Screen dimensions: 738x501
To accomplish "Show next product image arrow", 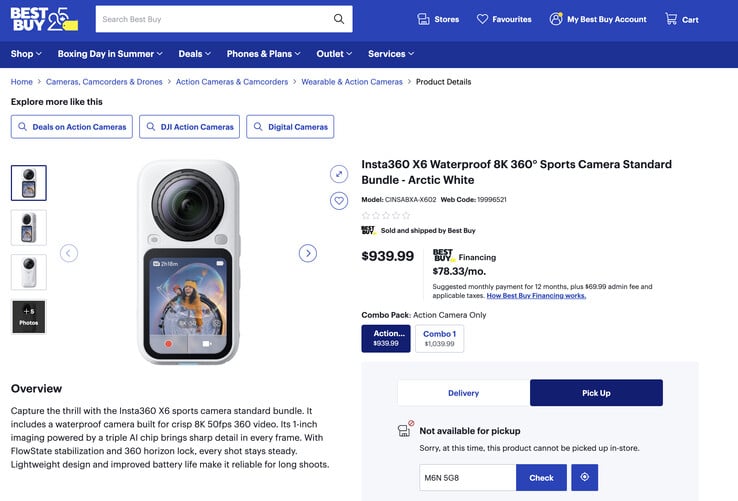I will tap(308, 253).
